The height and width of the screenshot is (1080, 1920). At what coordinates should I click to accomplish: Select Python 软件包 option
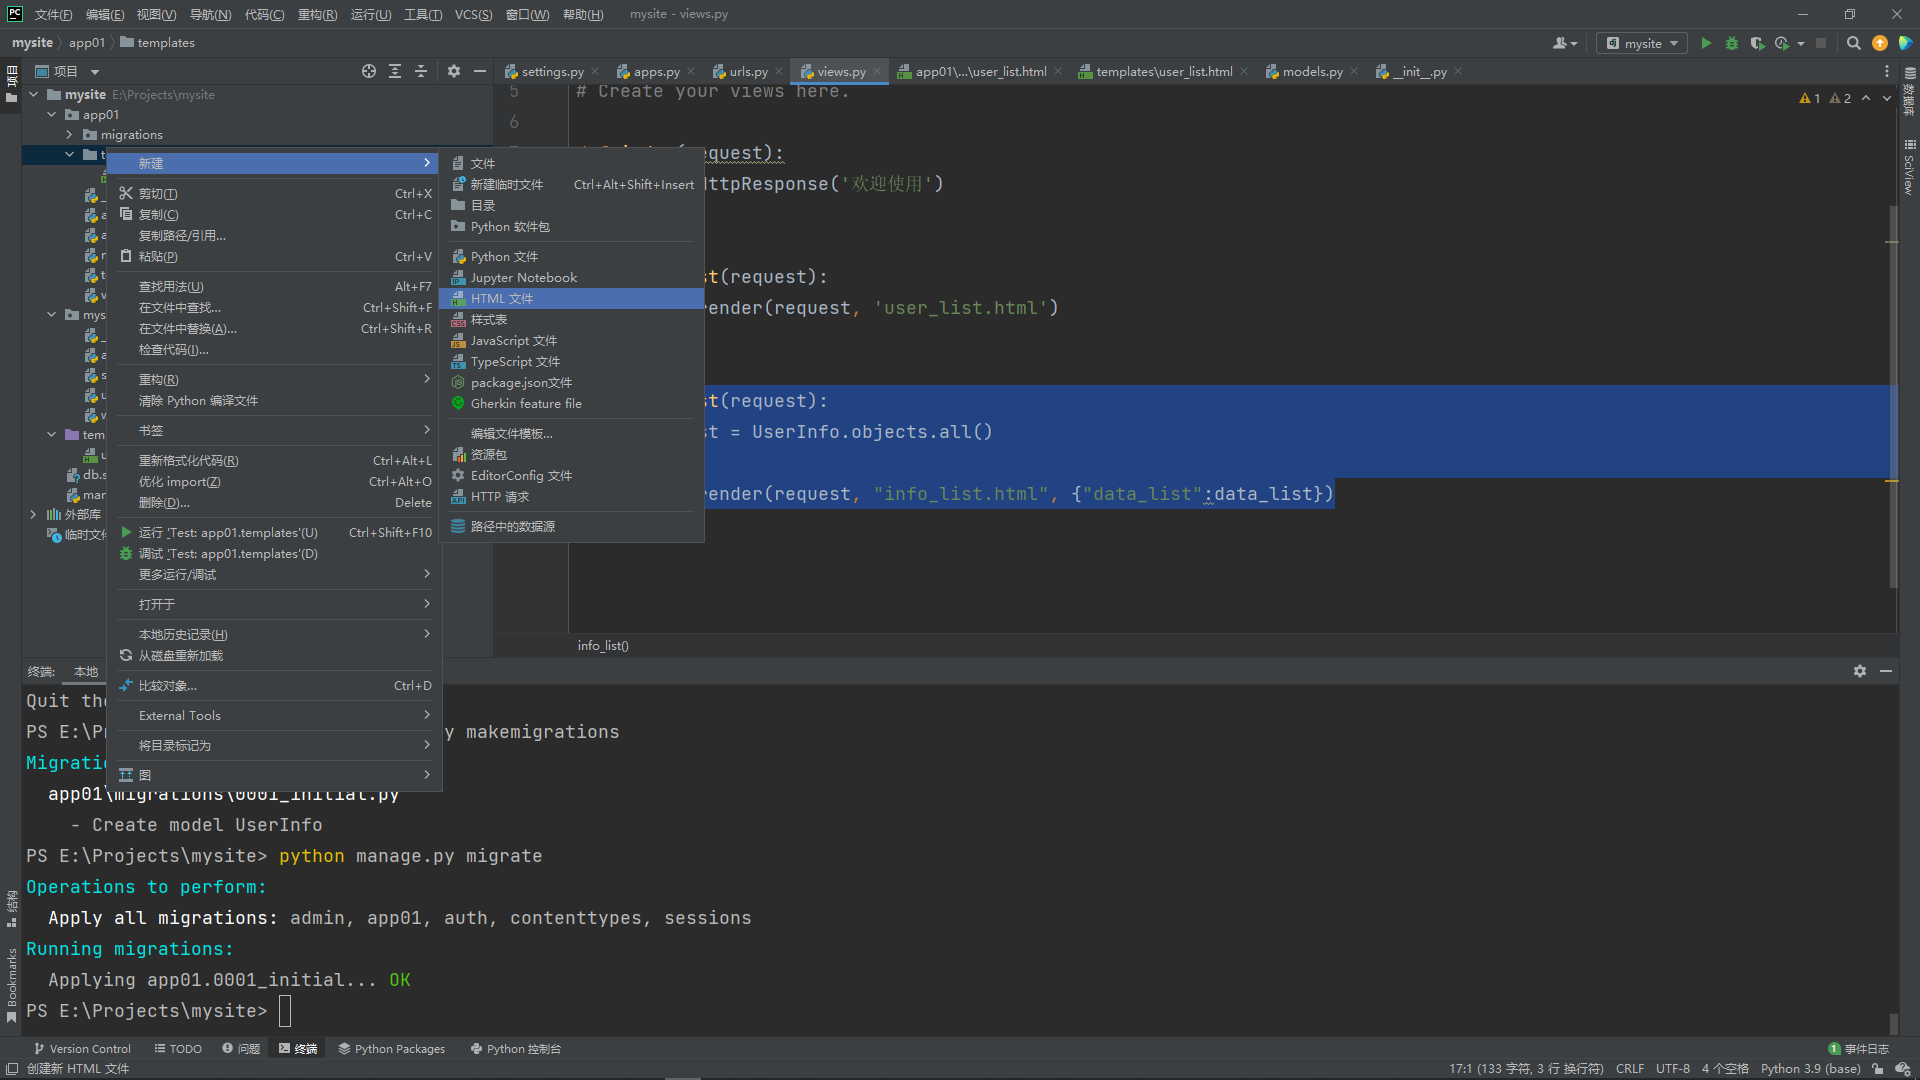pos(571,226)
